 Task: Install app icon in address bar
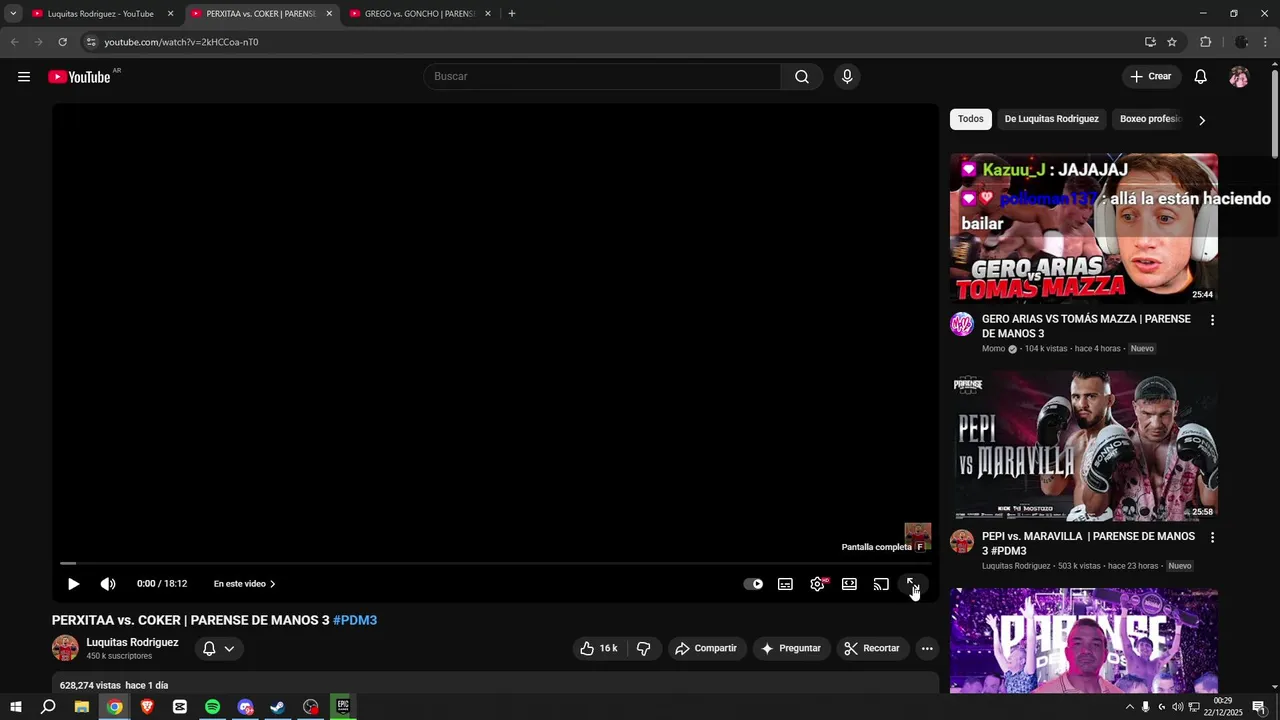pyautogui.click(x=1150, y=42)
